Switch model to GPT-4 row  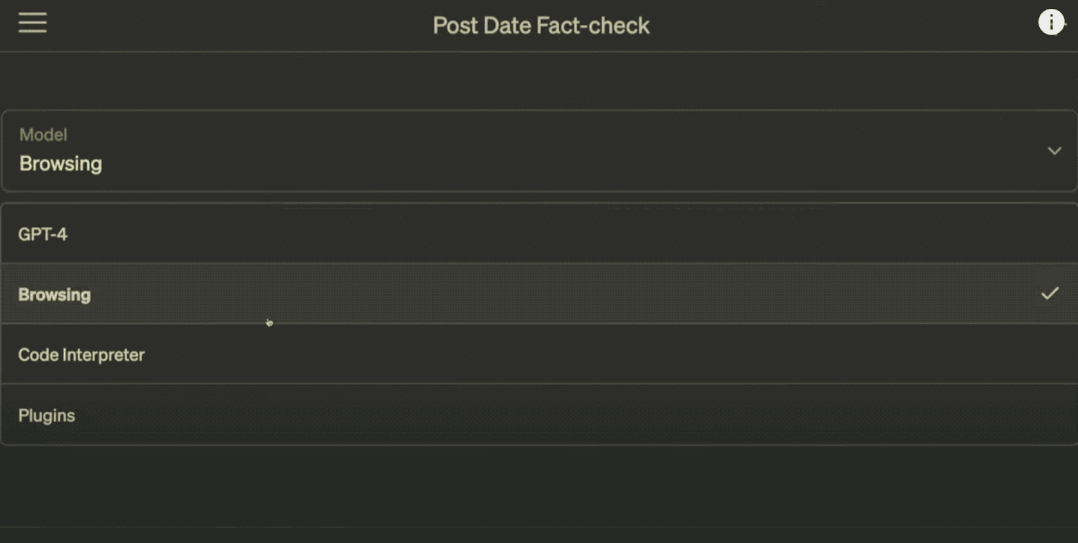point(539,234)
